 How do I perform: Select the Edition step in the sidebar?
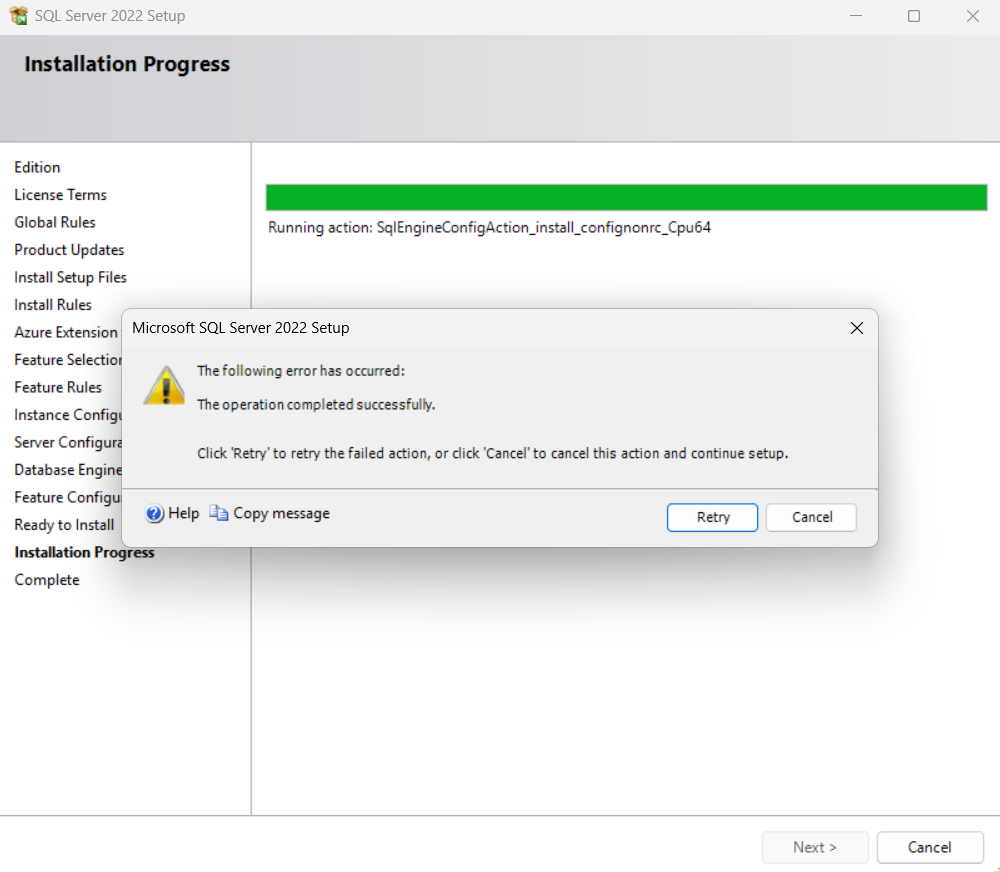[37, 167]
